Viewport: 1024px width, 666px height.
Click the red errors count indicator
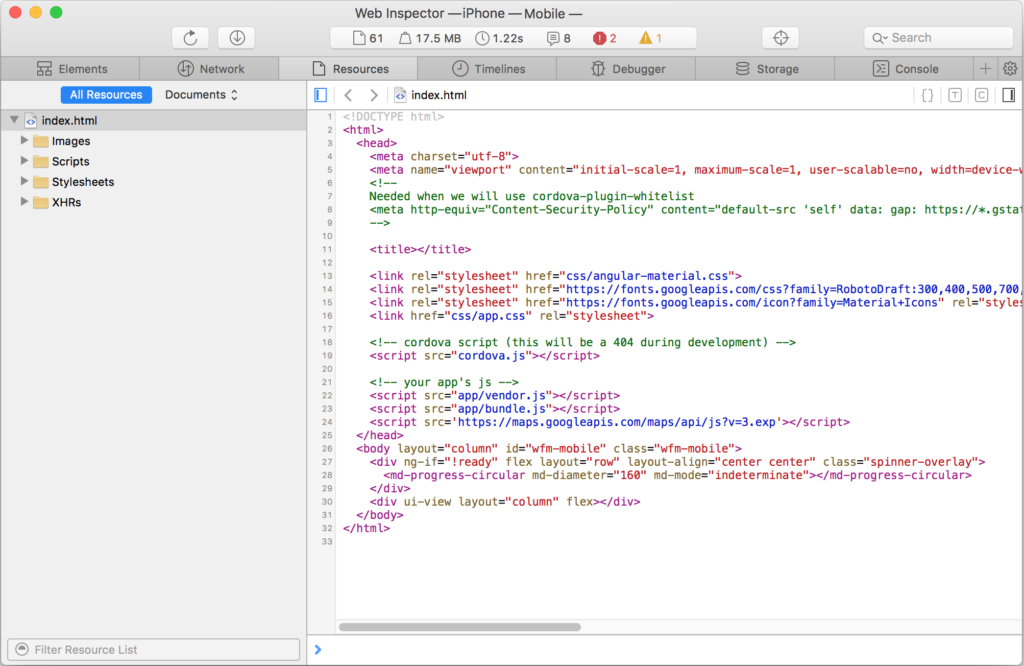(604, 38)
